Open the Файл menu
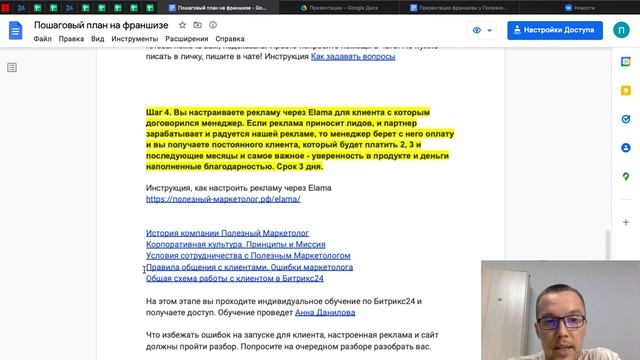Viewport: 640px width, 360px height. coord(42,39)
